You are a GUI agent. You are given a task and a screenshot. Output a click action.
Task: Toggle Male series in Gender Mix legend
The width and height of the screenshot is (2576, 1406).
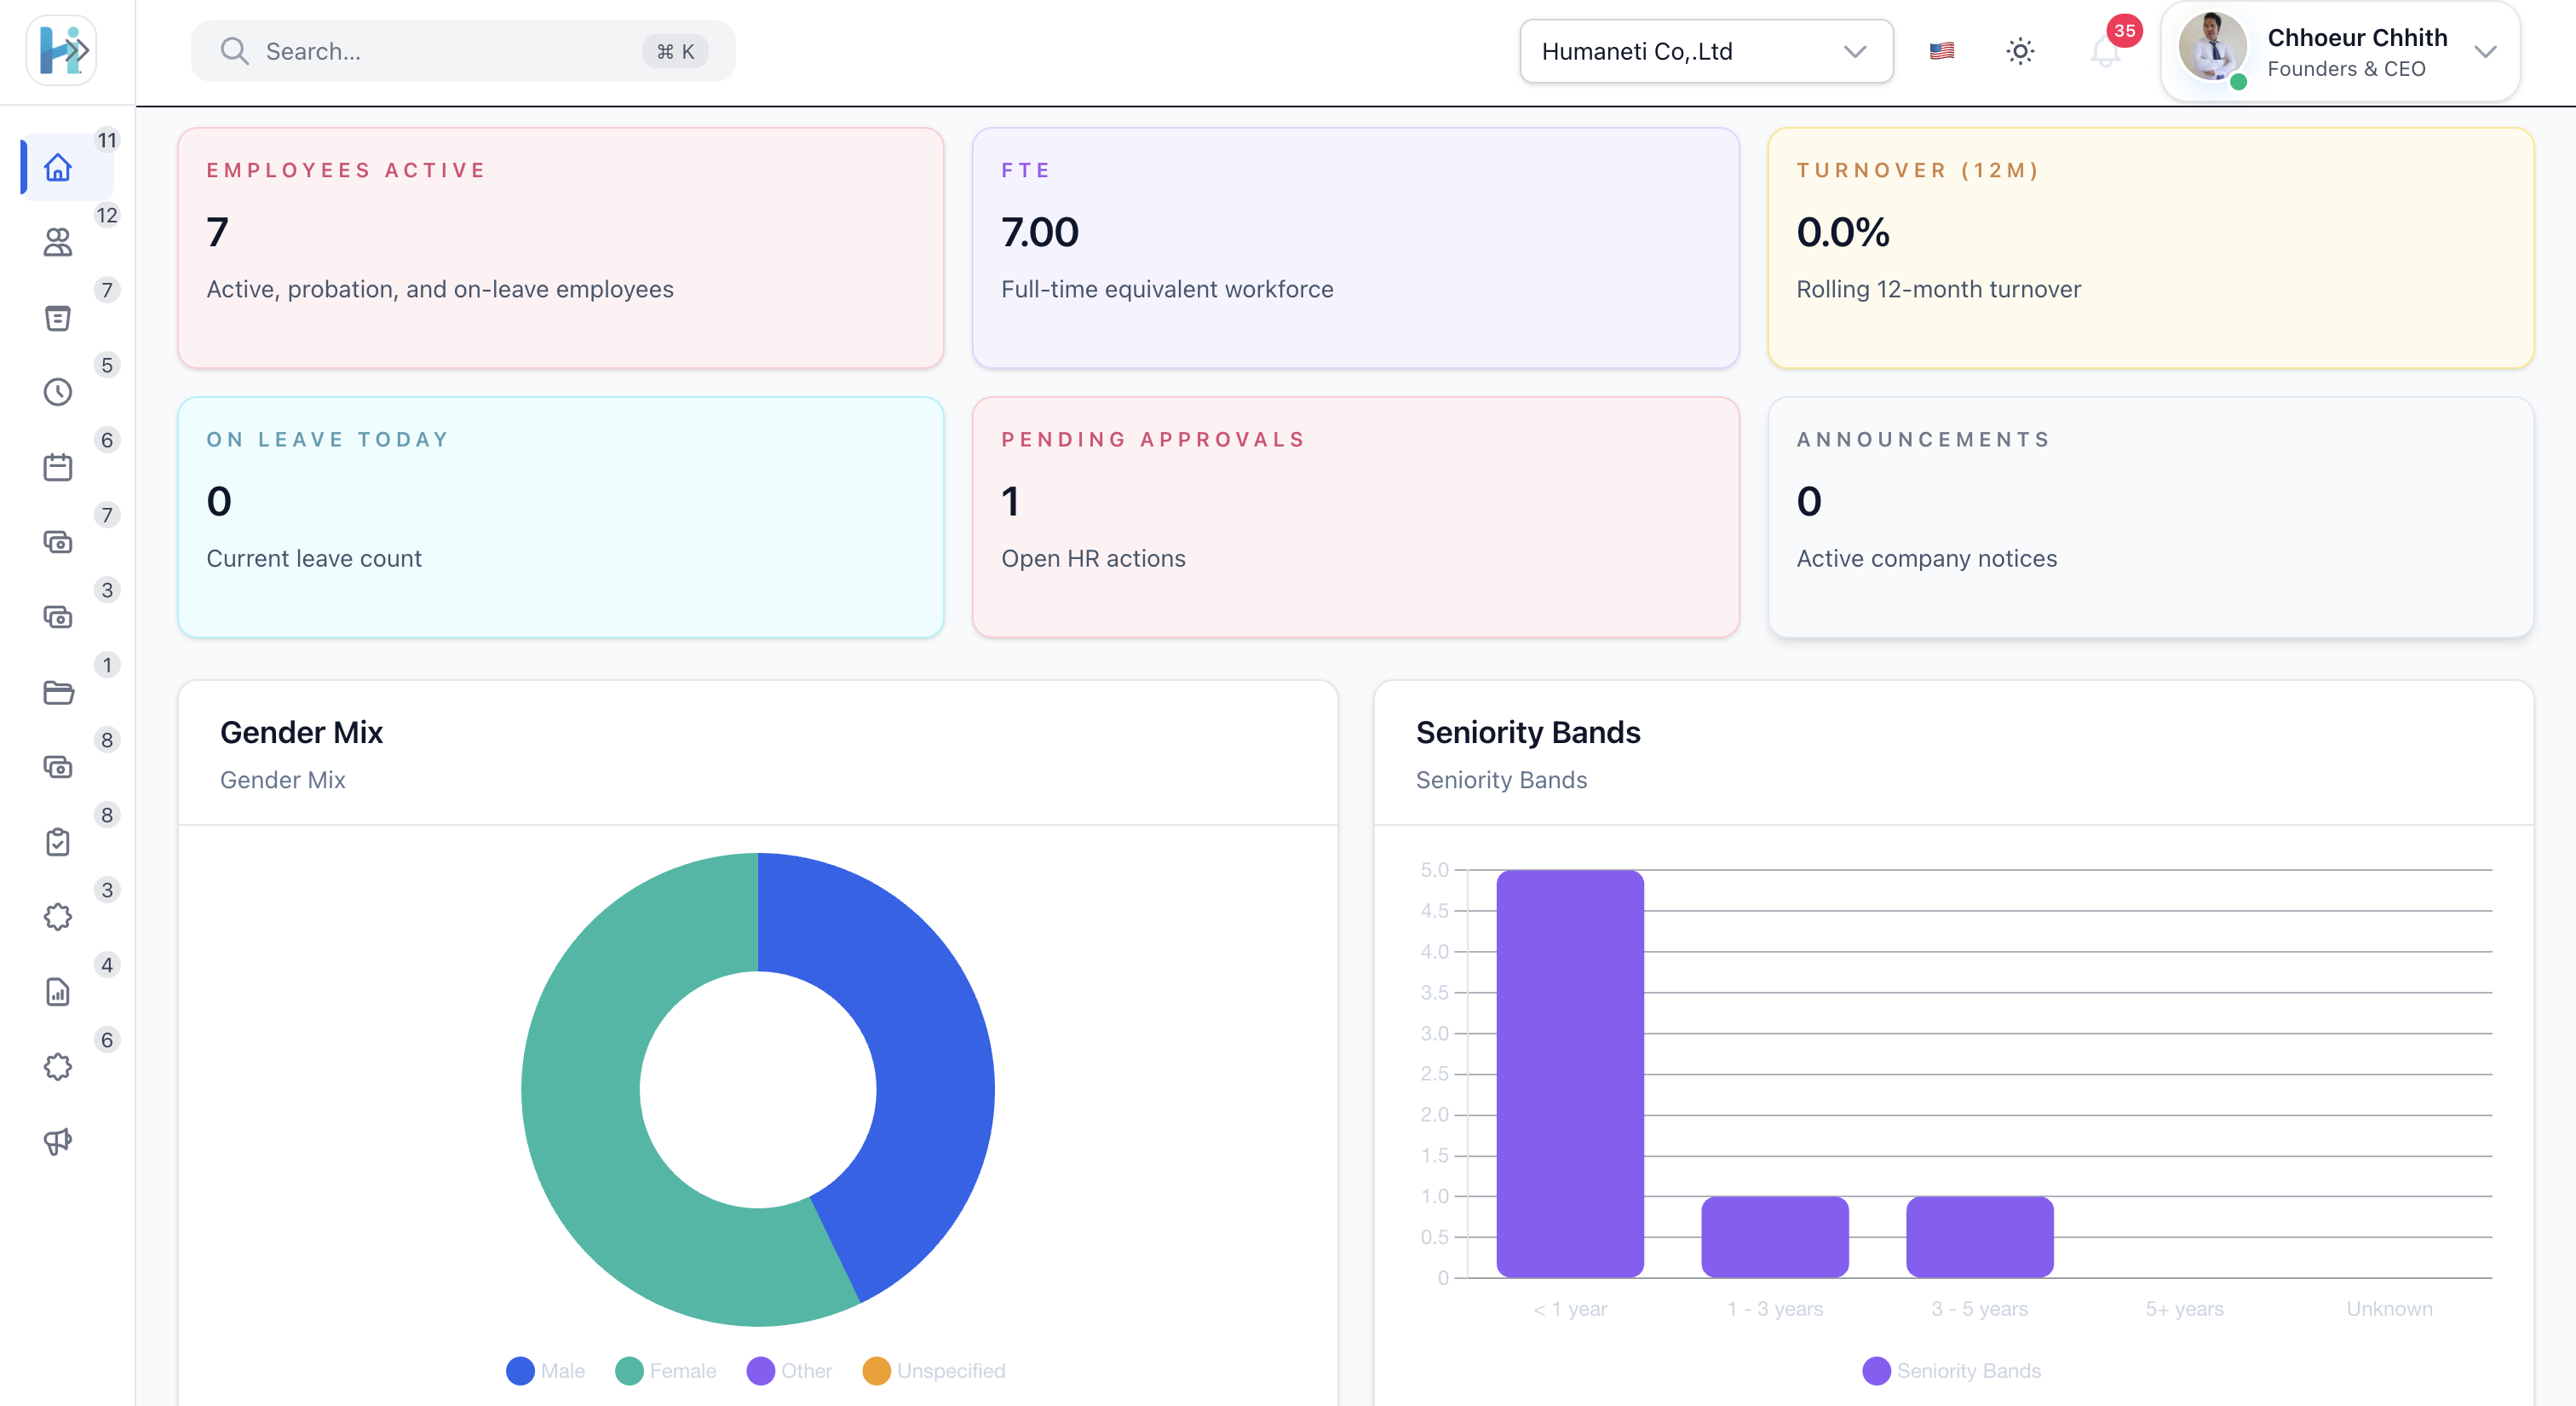(546, 1371)
